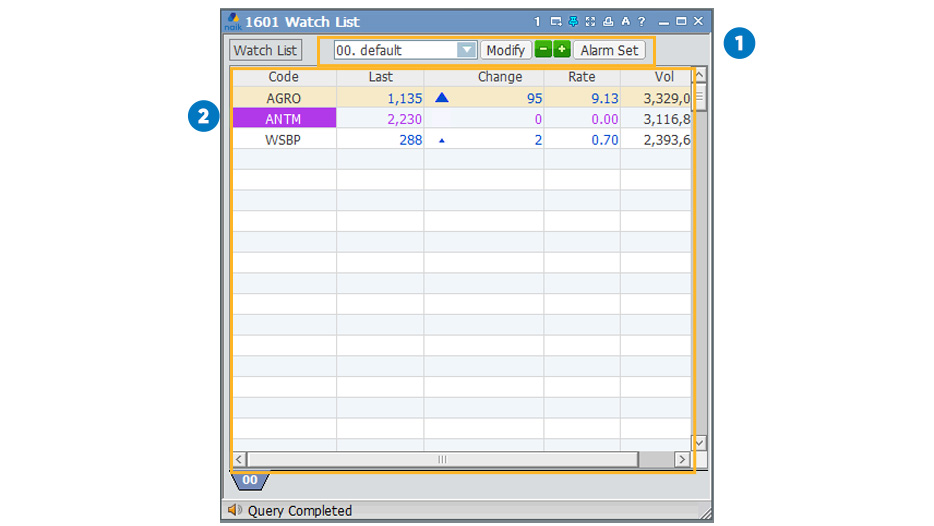
Task: Select the highlighted ANTM code cell
Action: (x=284, y=119)
